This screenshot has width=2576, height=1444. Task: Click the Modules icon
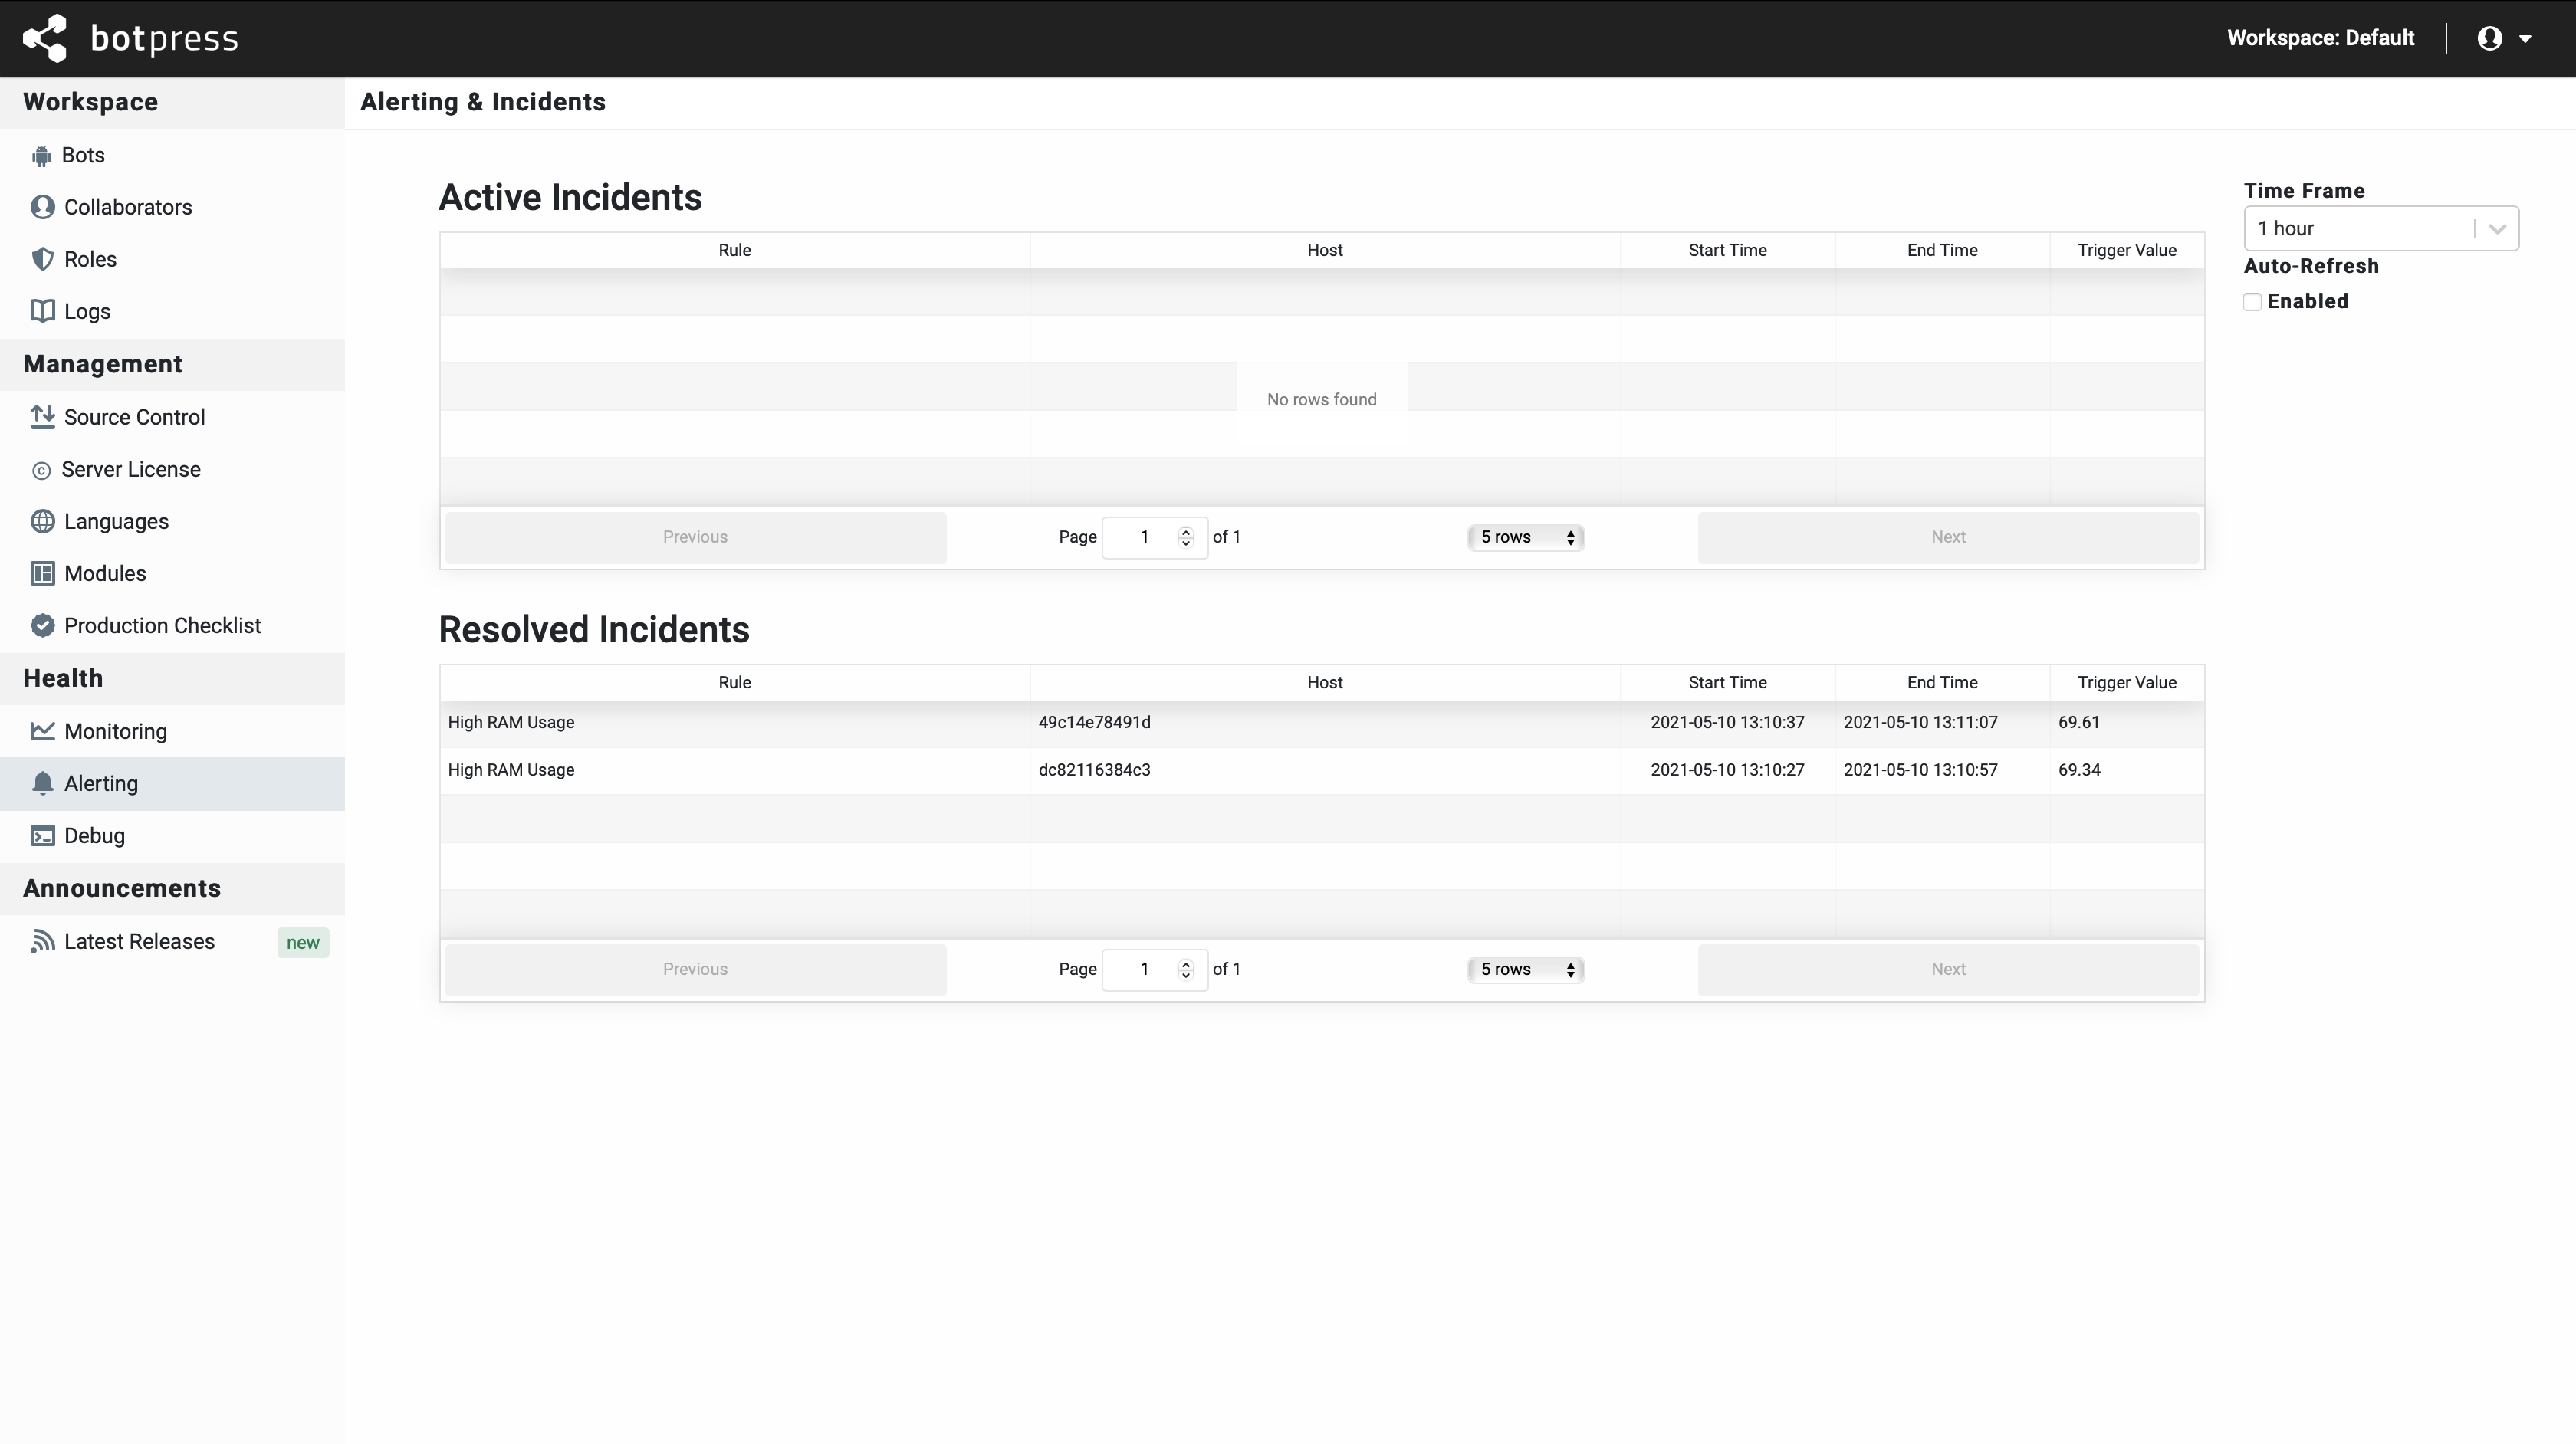pos(43,573)
